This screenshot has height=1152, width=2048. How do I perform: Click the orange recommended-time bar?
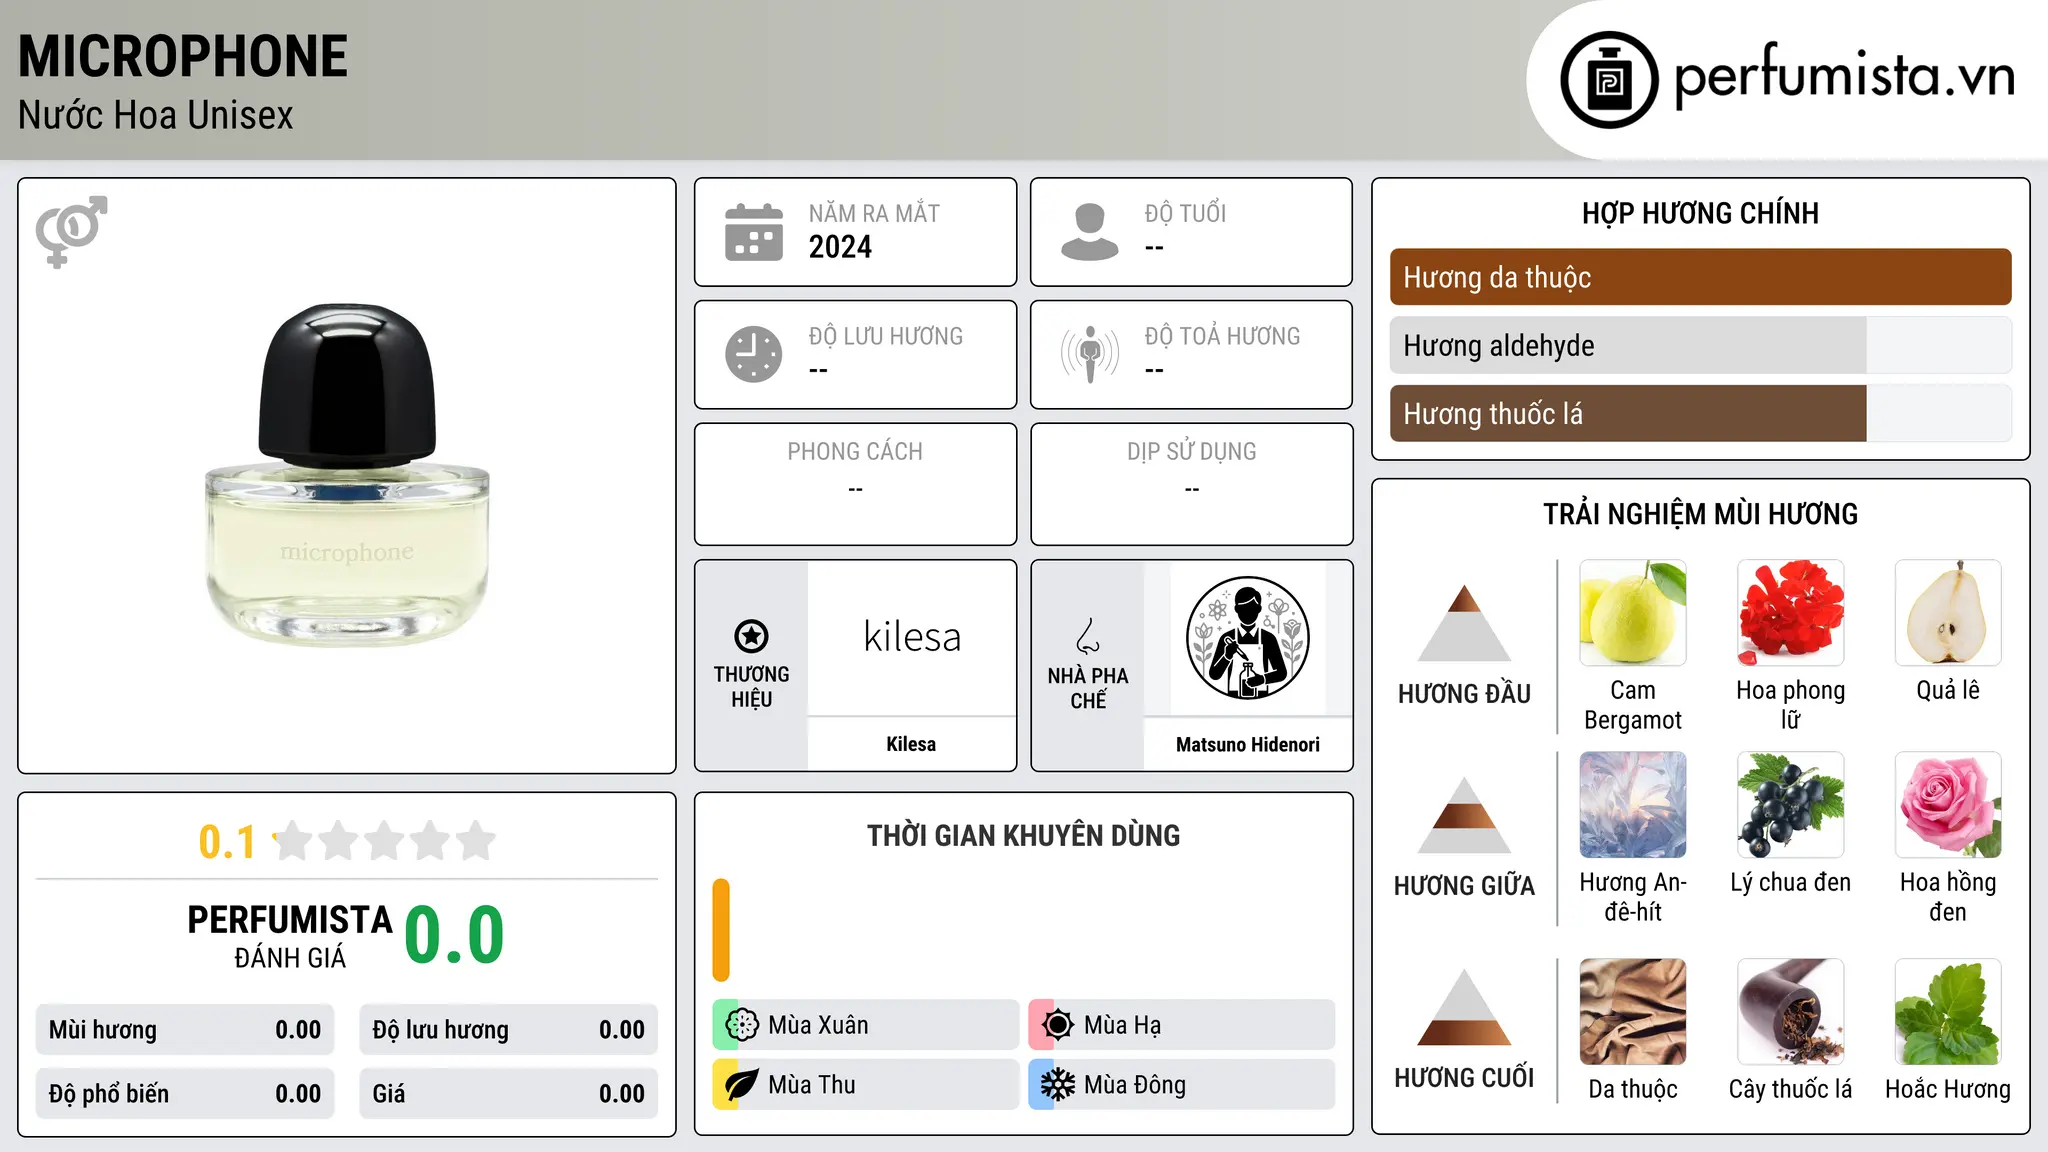coord(721,930)
